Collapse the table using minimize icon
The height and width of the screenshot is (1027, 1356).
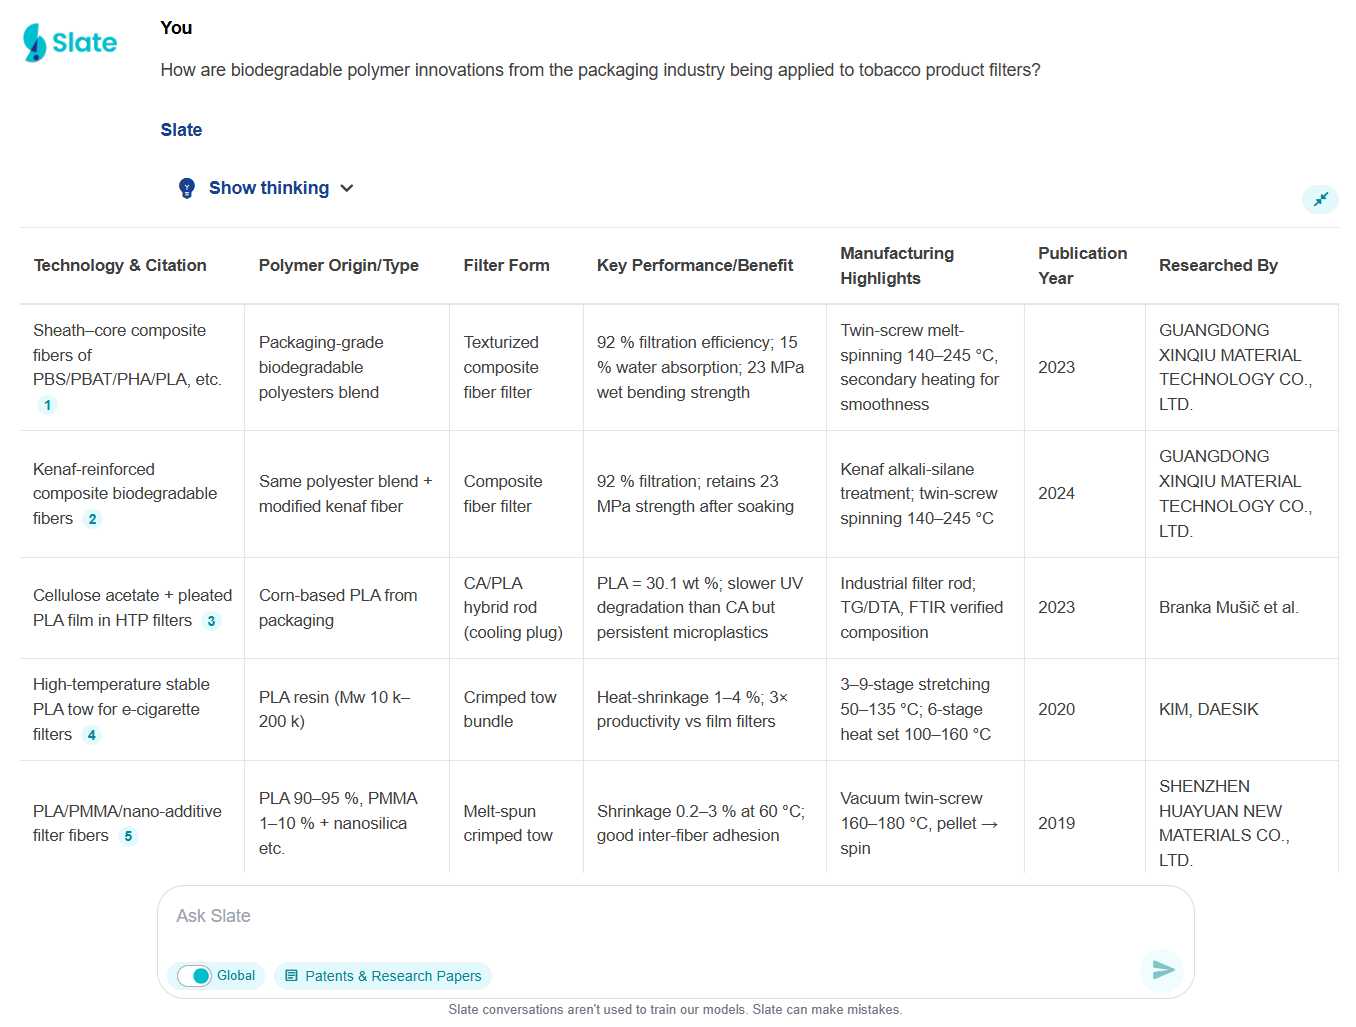click(x=1320, y=199)
